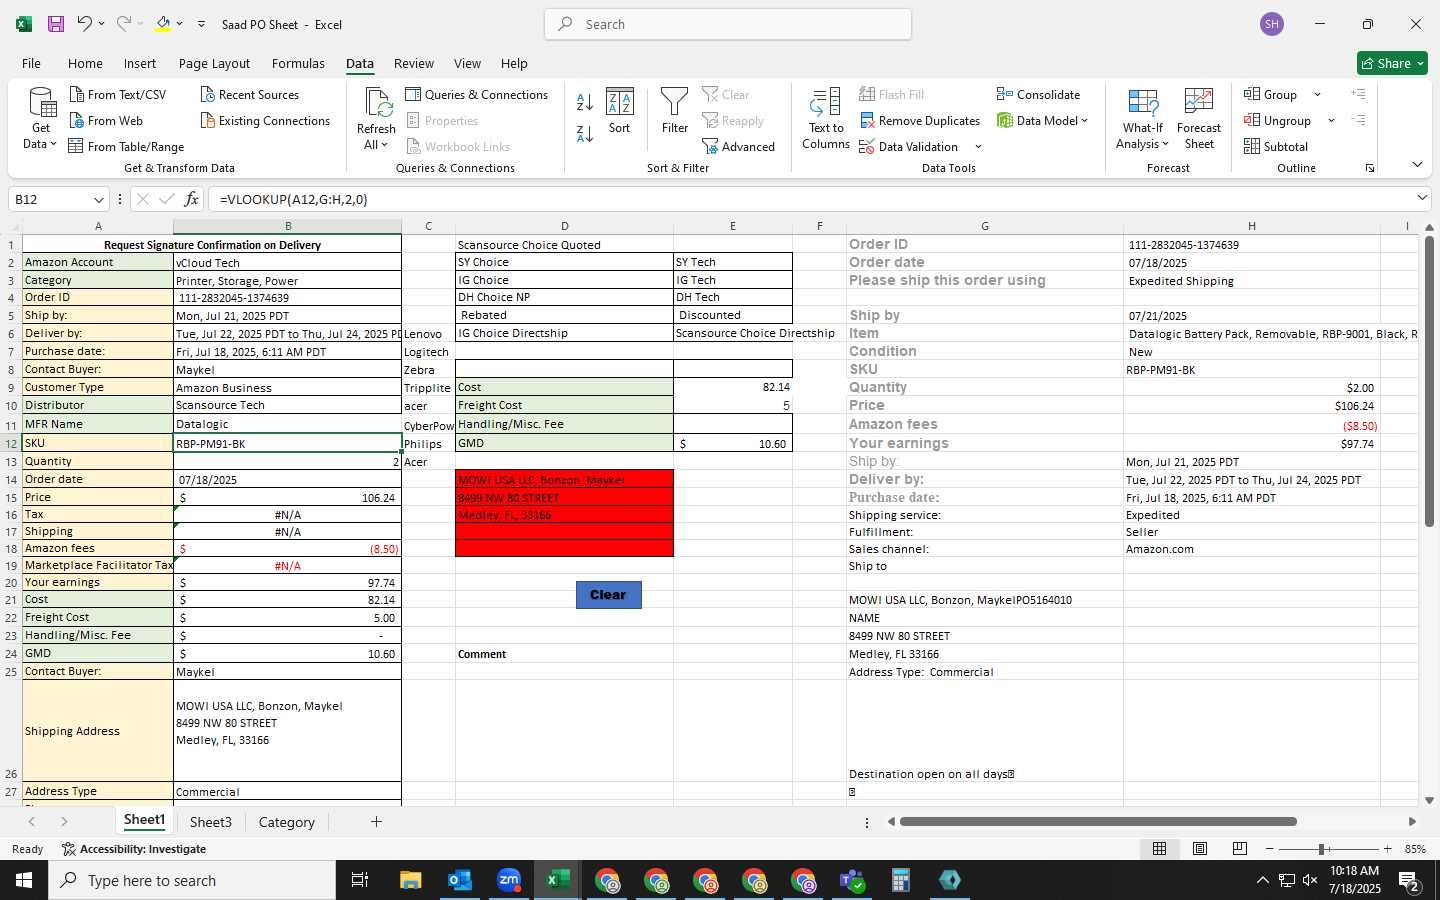Screen dimensions: 1440x900
Task: Switch to Category worksheet tab
Action: pos(286,822)
